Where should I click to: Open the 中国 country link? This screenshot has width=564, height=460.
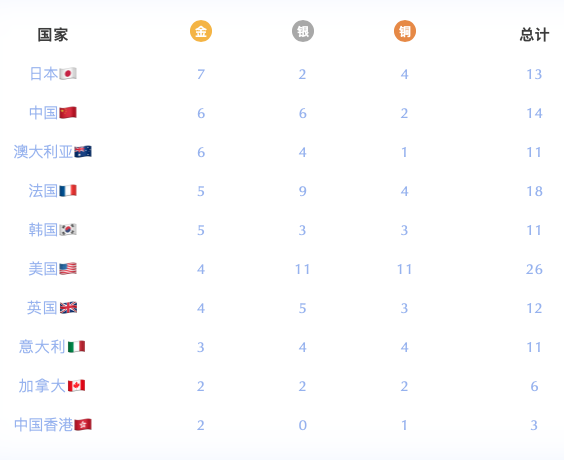pyautogui.click(x=44, y=113)
